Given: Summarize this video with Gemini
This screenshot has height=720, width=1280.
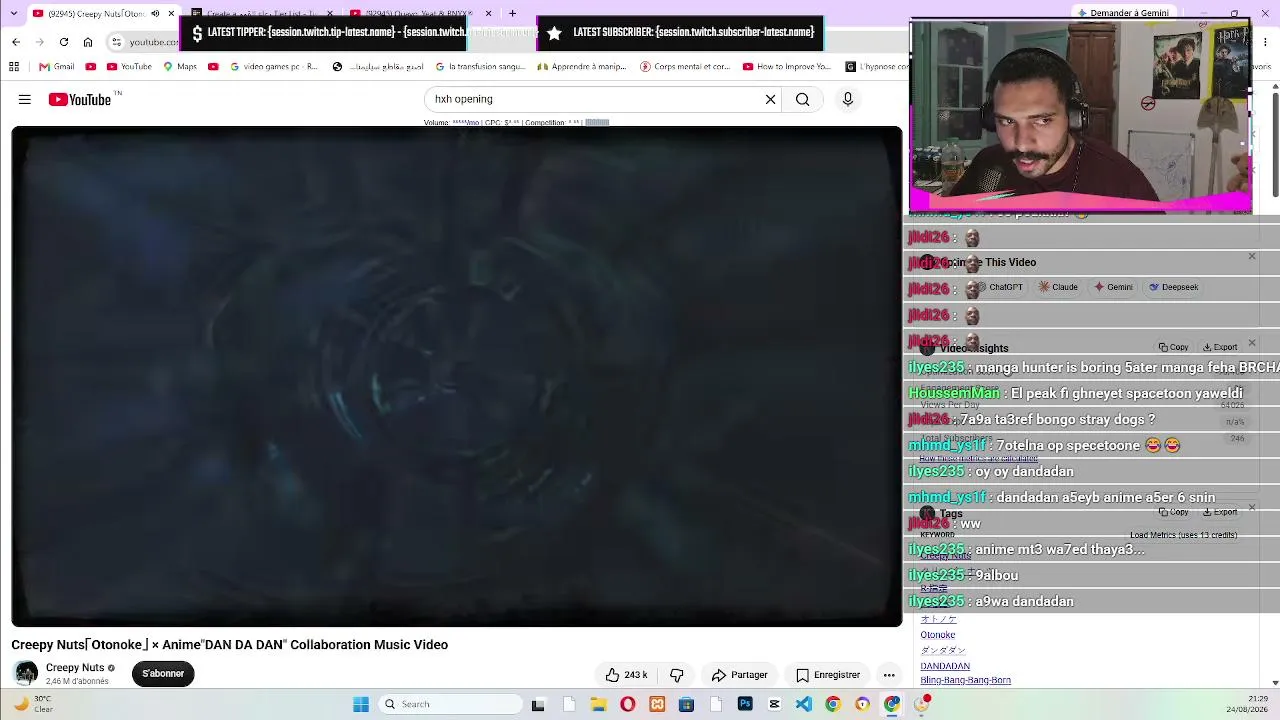Looking at the screenshot, I should pos(1113,287).
